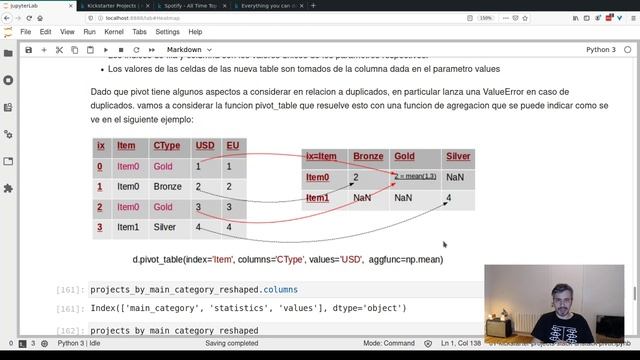The height and width of the screenshot is (360, 640).
Task: Open the Commands palette sidebar icon
Action: (8, 107)
